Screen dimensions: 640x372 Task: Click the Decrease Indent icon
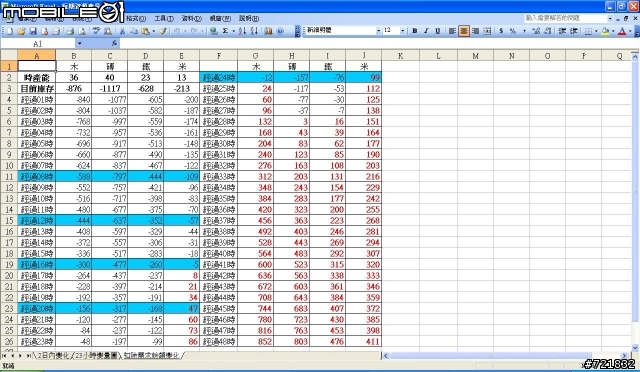[562, 31]
